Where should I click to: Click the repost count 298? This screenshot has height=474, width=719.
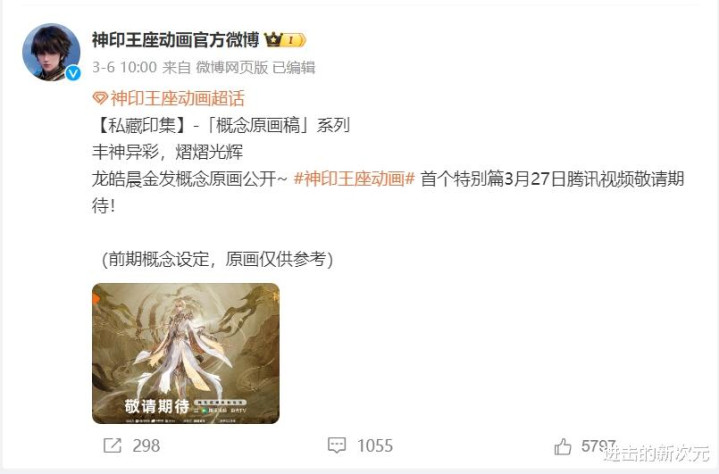pos(146,446)
